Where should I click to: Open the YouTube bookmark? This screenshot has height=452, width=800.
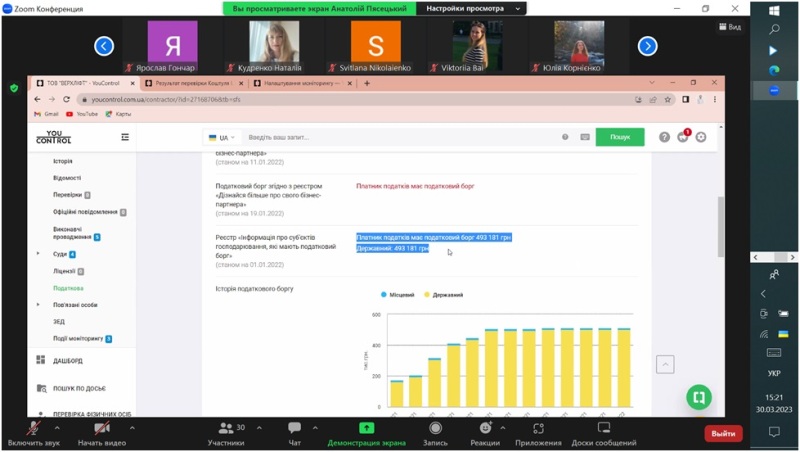[82, 114]
